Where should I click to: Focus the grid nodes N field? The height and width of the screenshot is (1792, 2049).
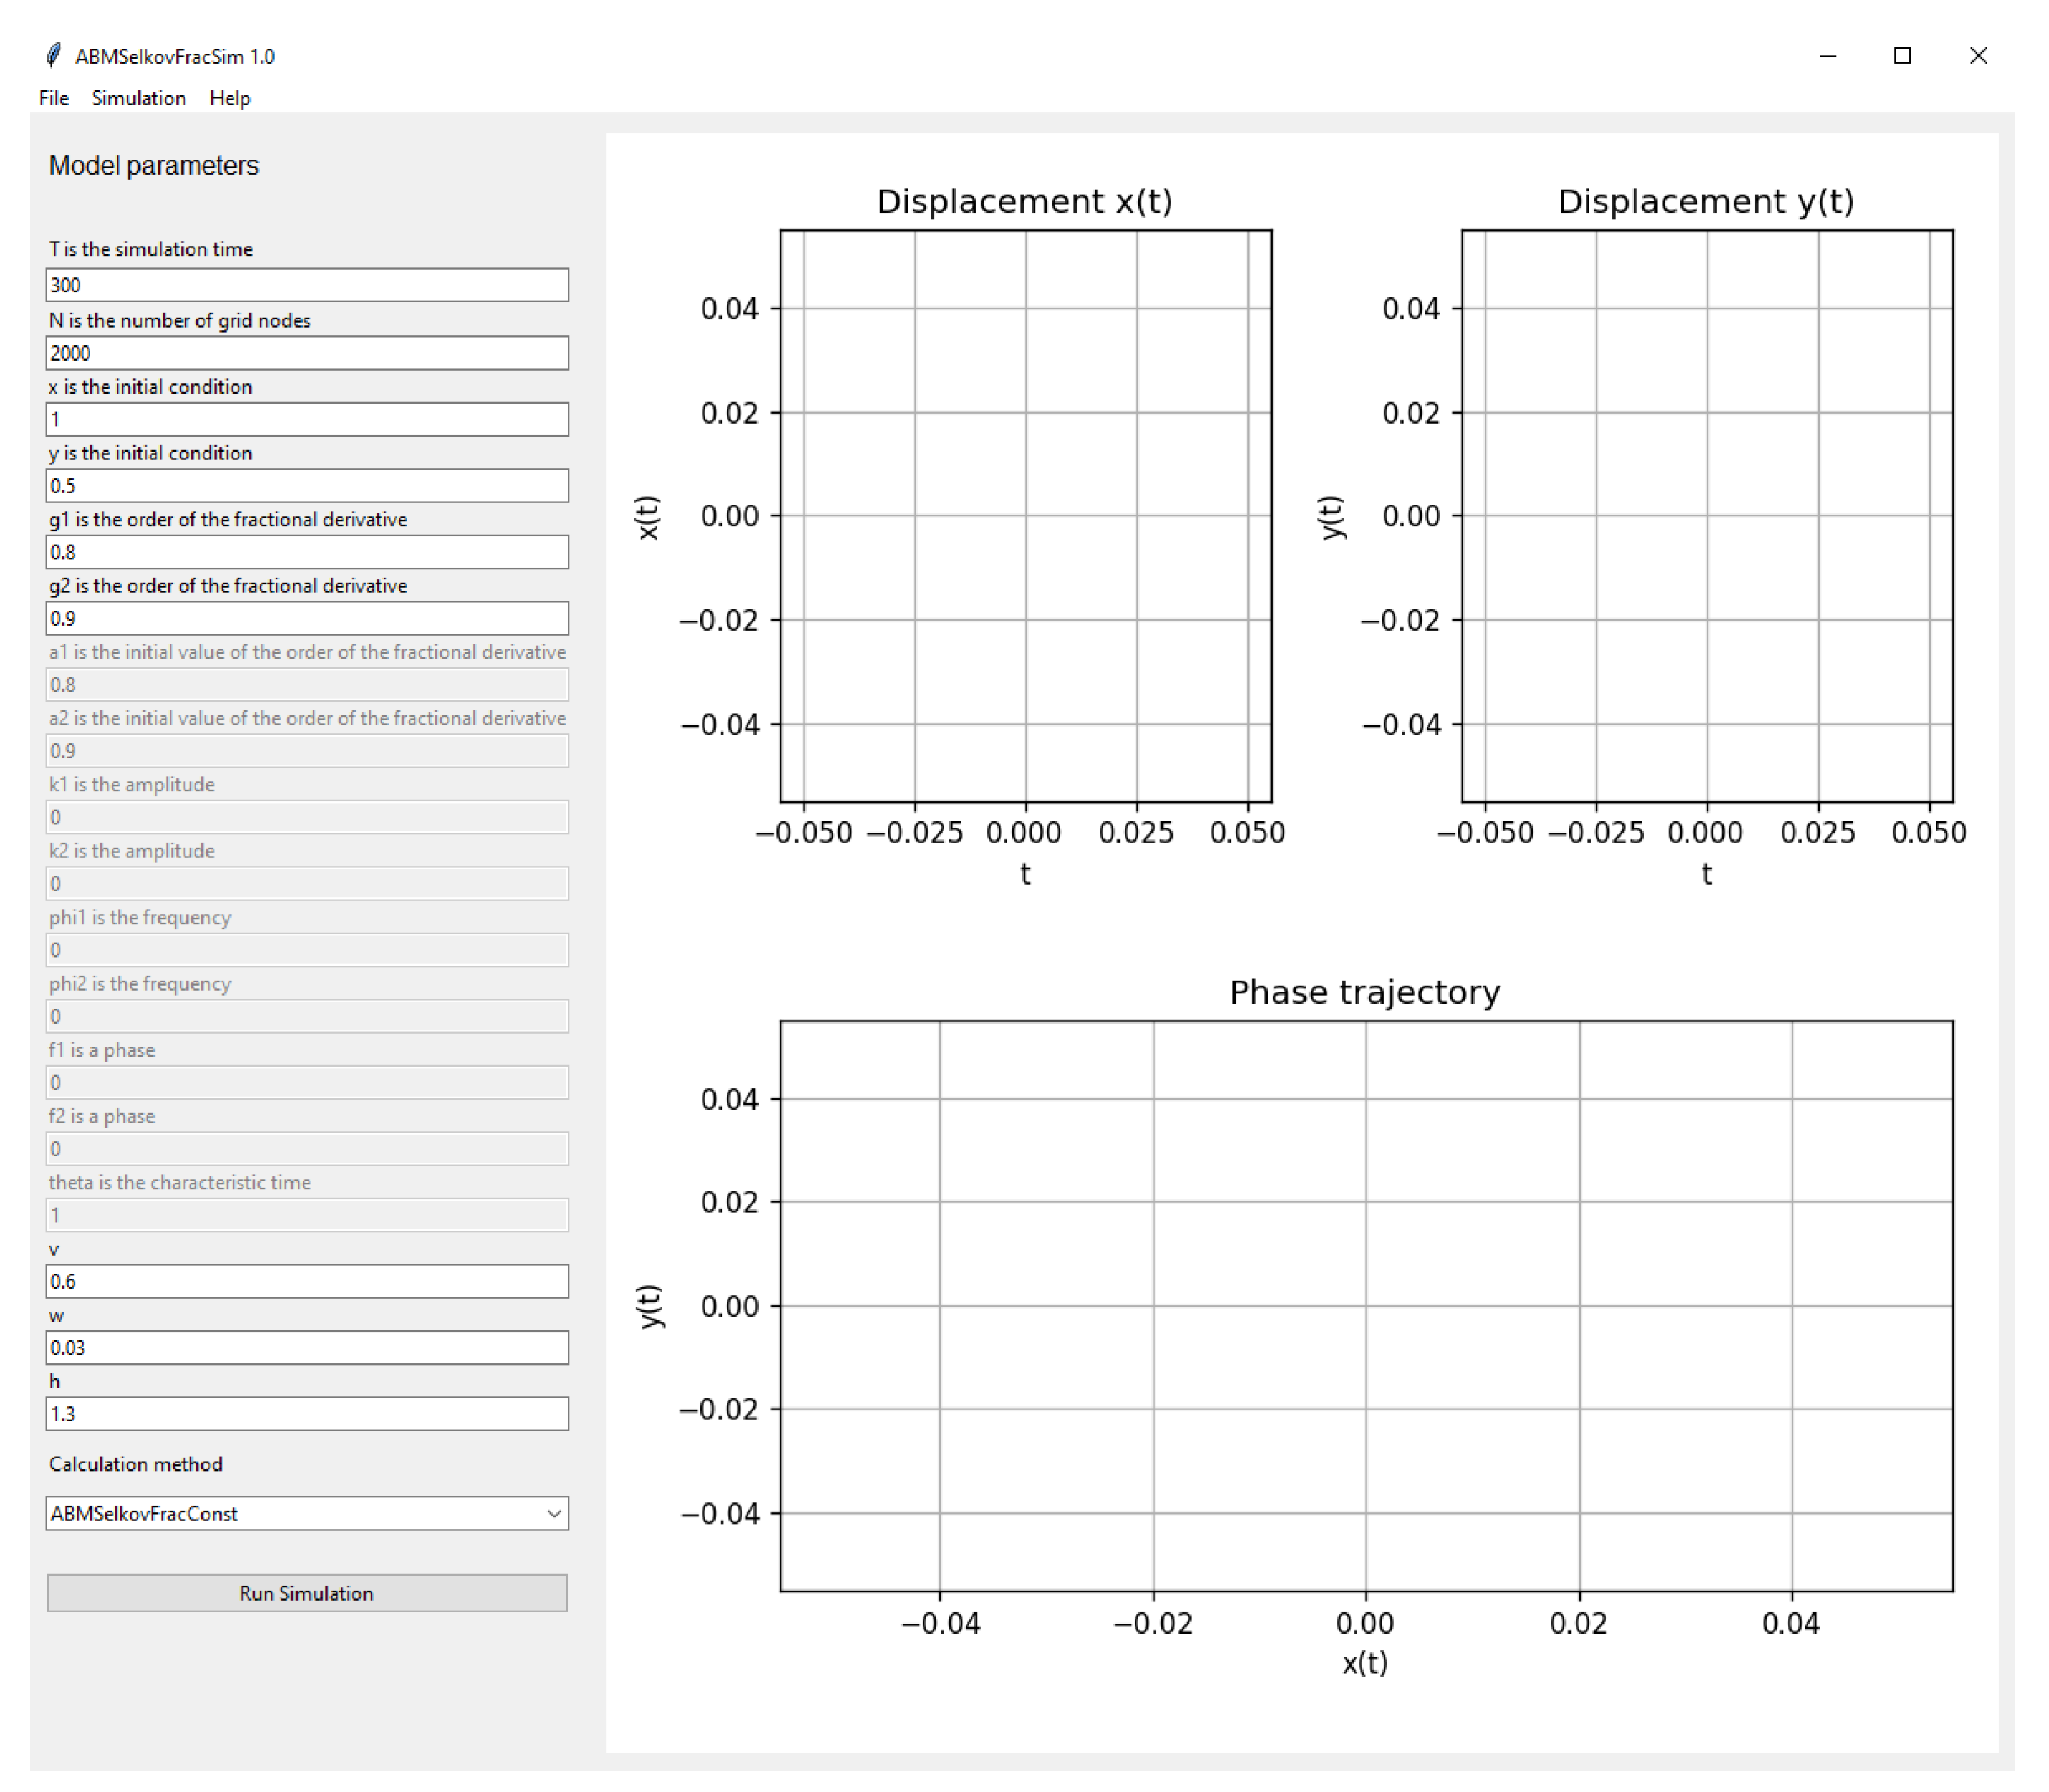[x=306, y=353]
